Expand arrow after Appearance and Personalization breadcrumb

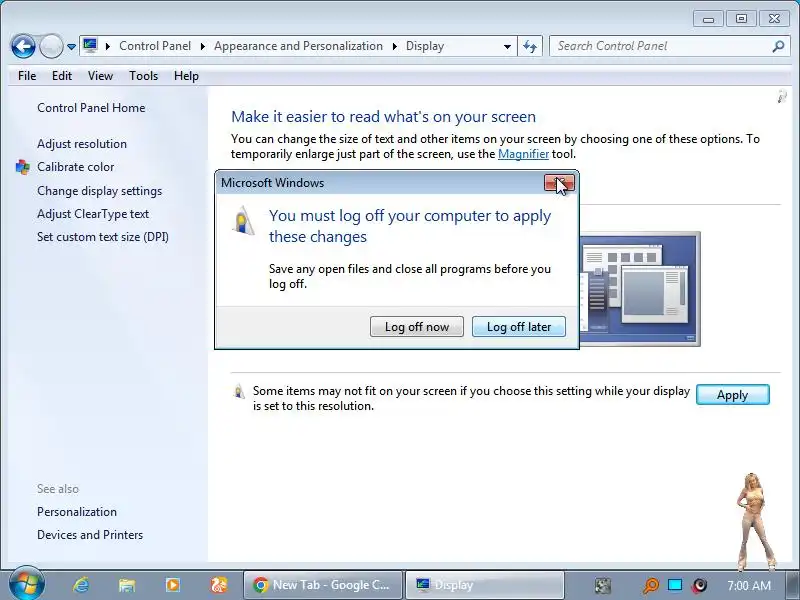click(394, 46)
